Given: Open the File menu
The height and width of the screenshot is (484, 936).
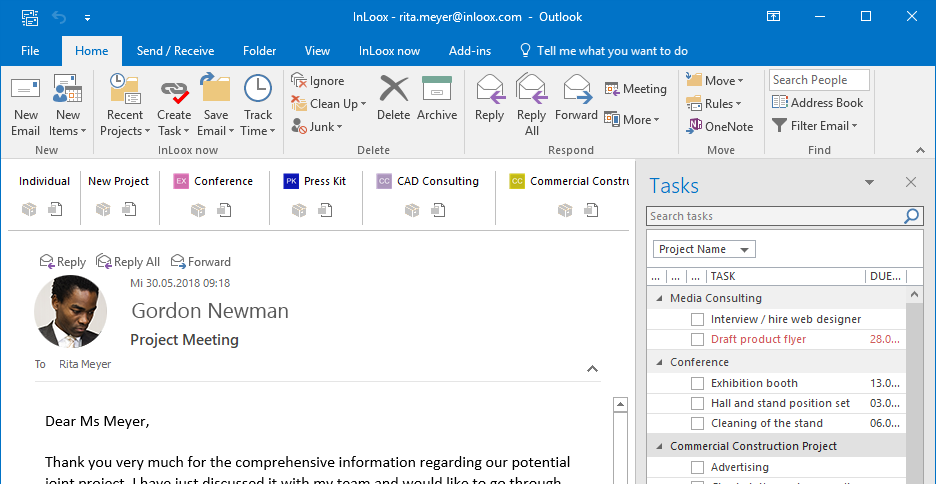Looking at the screenshot, I should [30, 51].
